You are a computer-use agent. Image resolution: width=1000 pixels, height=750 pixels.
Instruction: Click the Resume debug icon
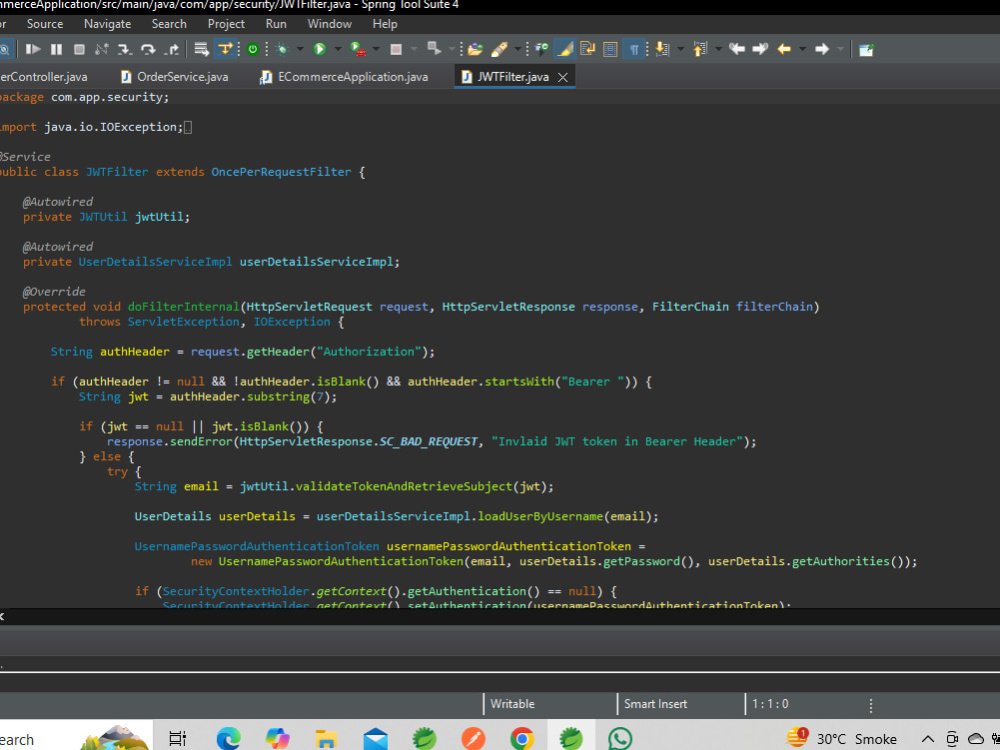pos(33,49)
